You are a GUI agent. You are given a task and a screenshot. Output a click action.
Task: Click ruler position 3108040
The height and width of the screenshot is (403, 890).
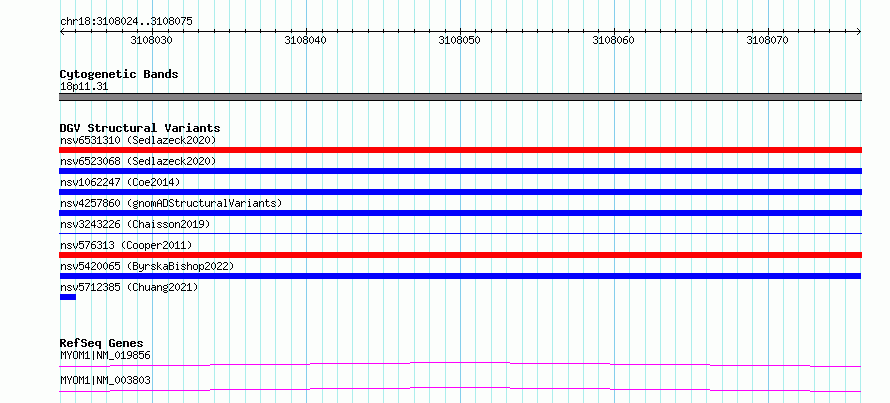point(306,40)
